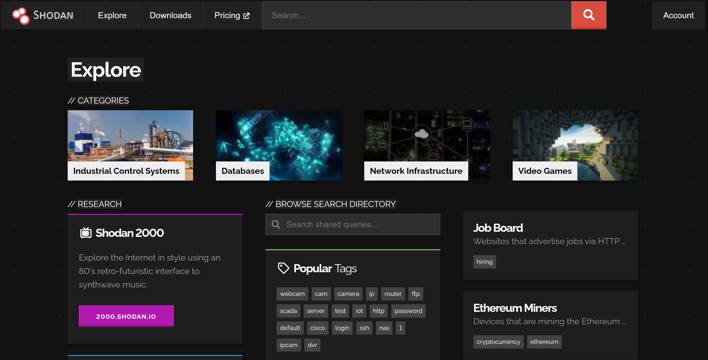The width and height of the screenshot is (708, 360).
Task: Select the webcam tag
Action: tap(292, 294)
